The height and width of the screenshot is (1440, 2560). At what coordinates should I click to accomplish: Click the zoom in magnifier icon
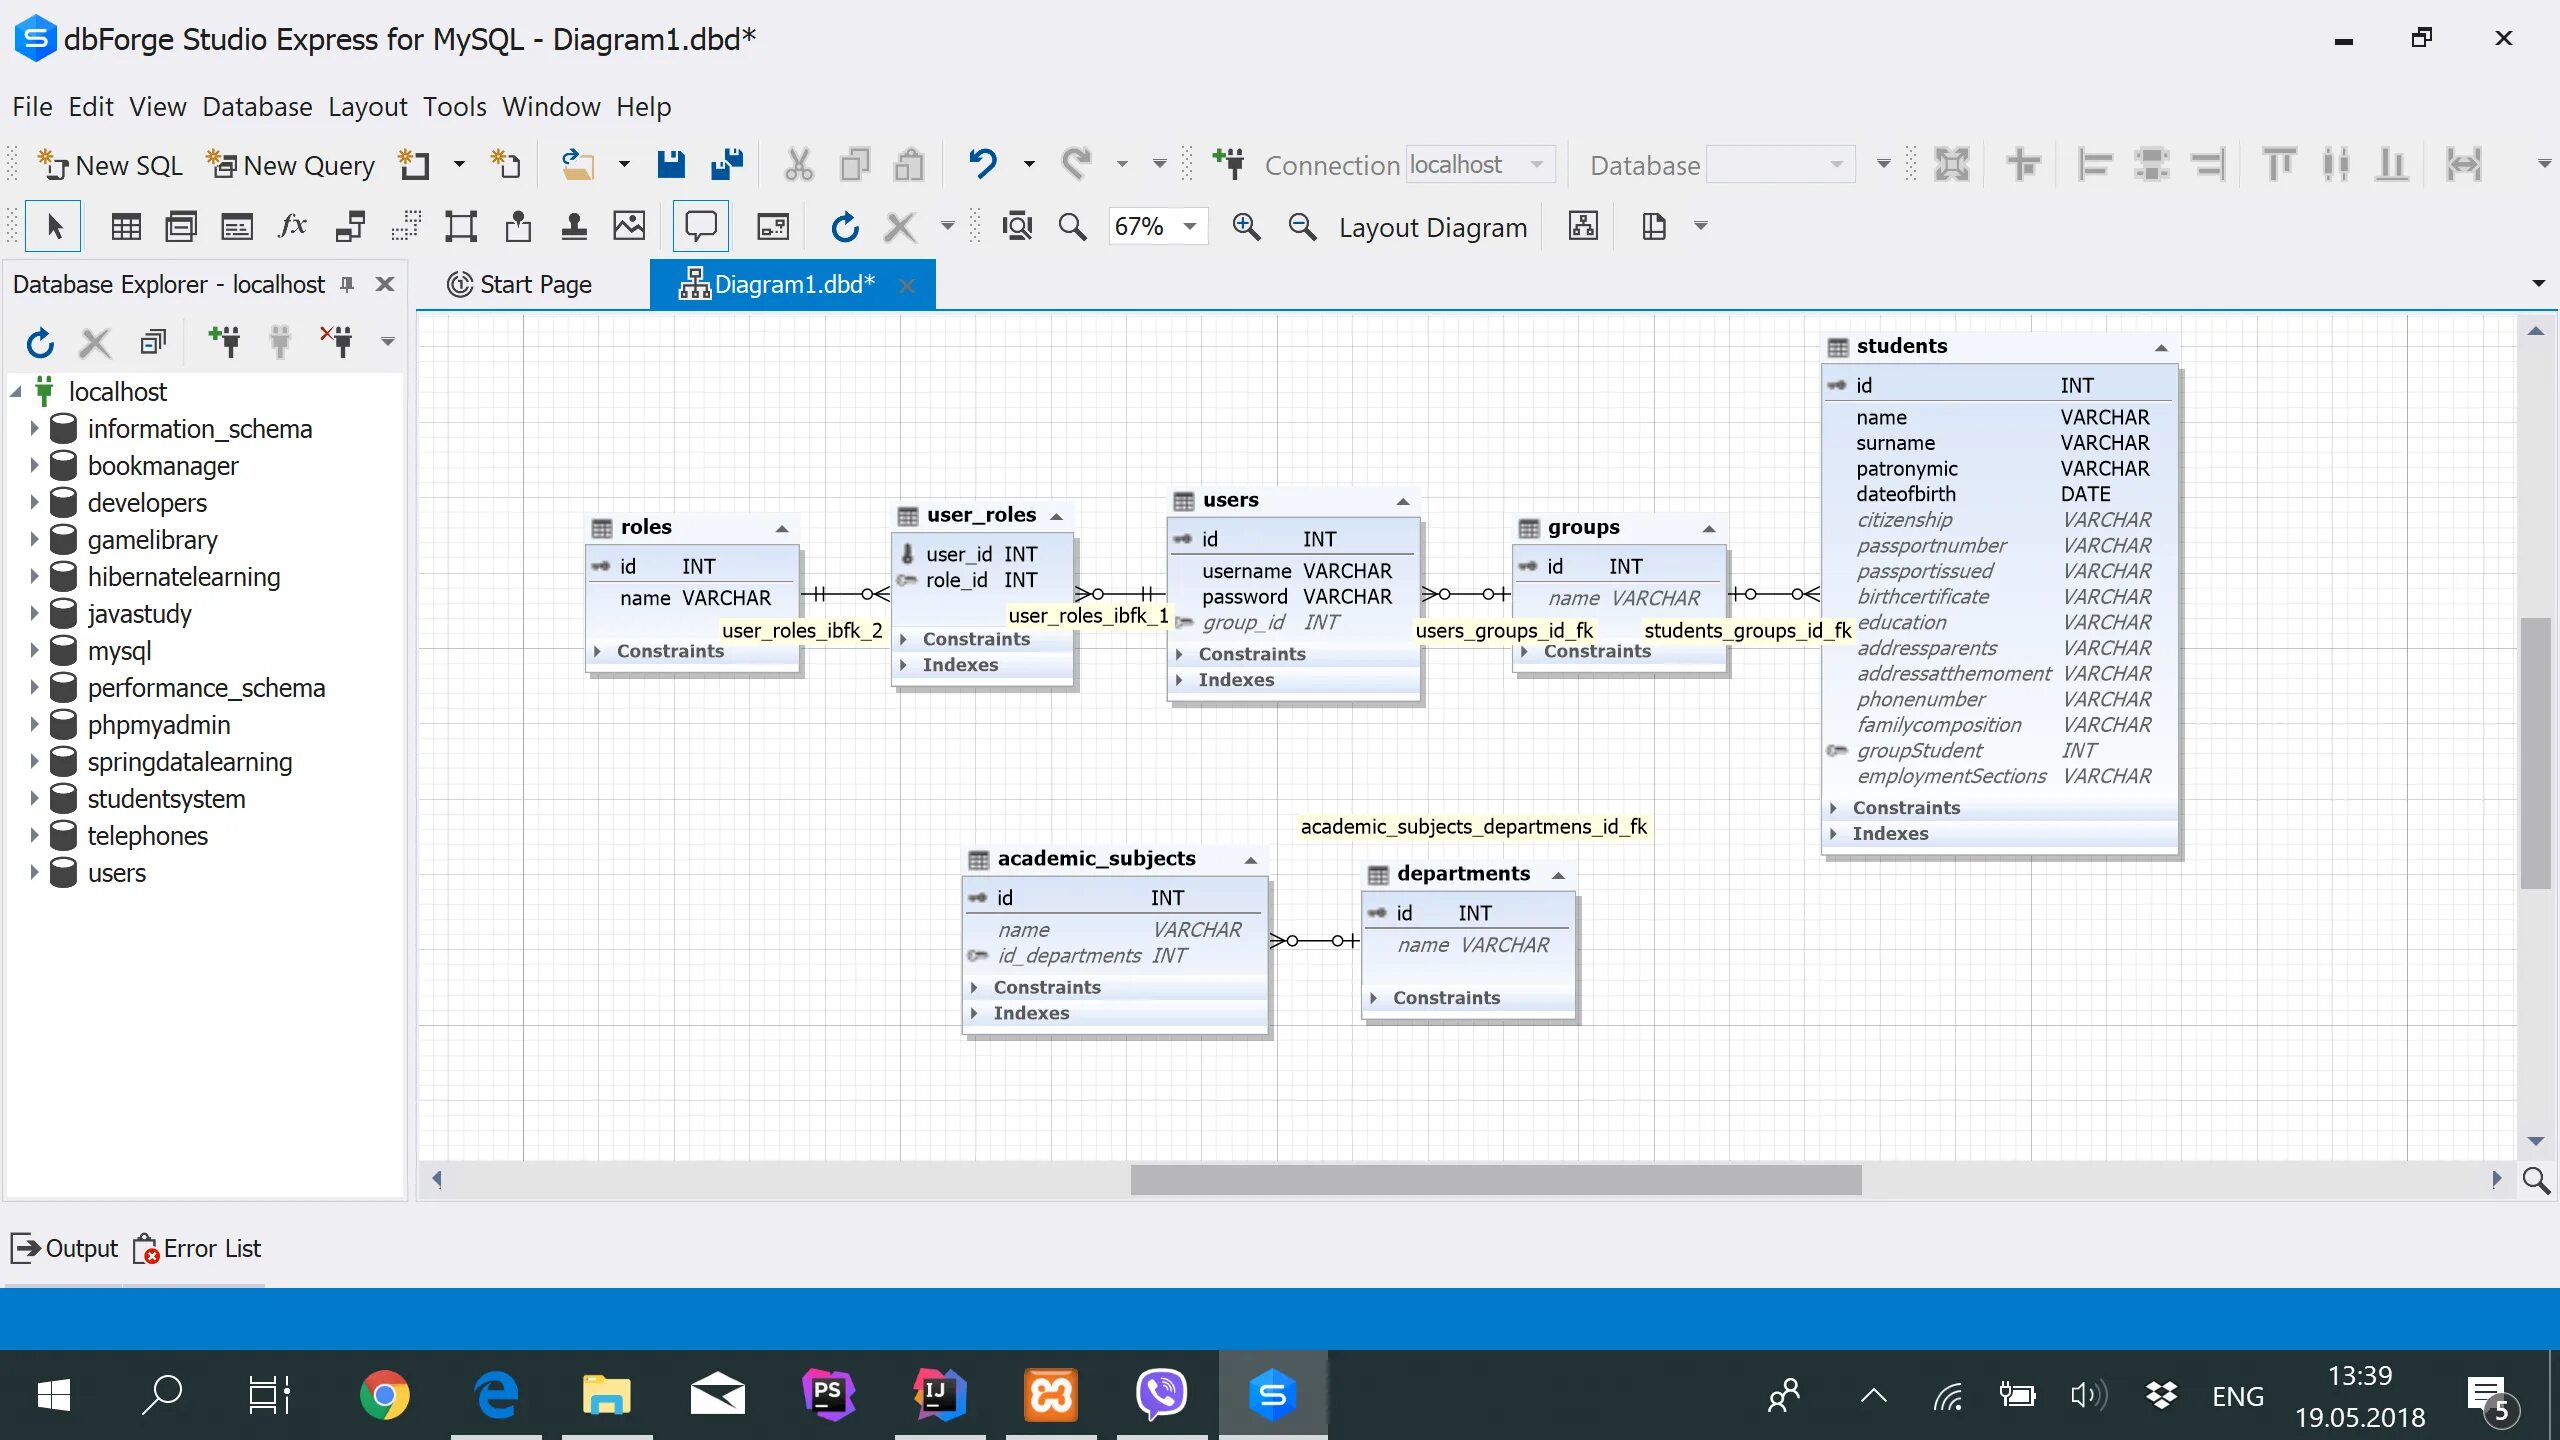pos(1246,227)
